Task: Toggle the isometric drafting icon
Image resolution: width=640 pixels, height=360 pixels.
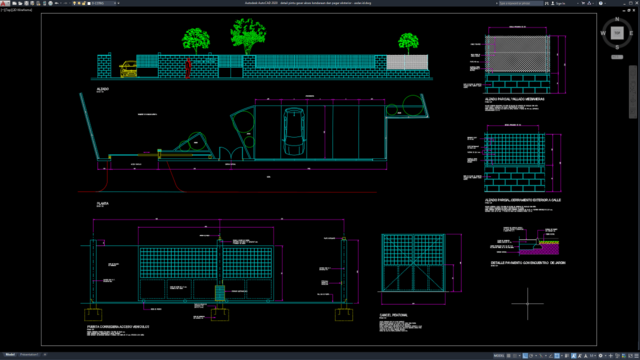Action: (541, 356)
